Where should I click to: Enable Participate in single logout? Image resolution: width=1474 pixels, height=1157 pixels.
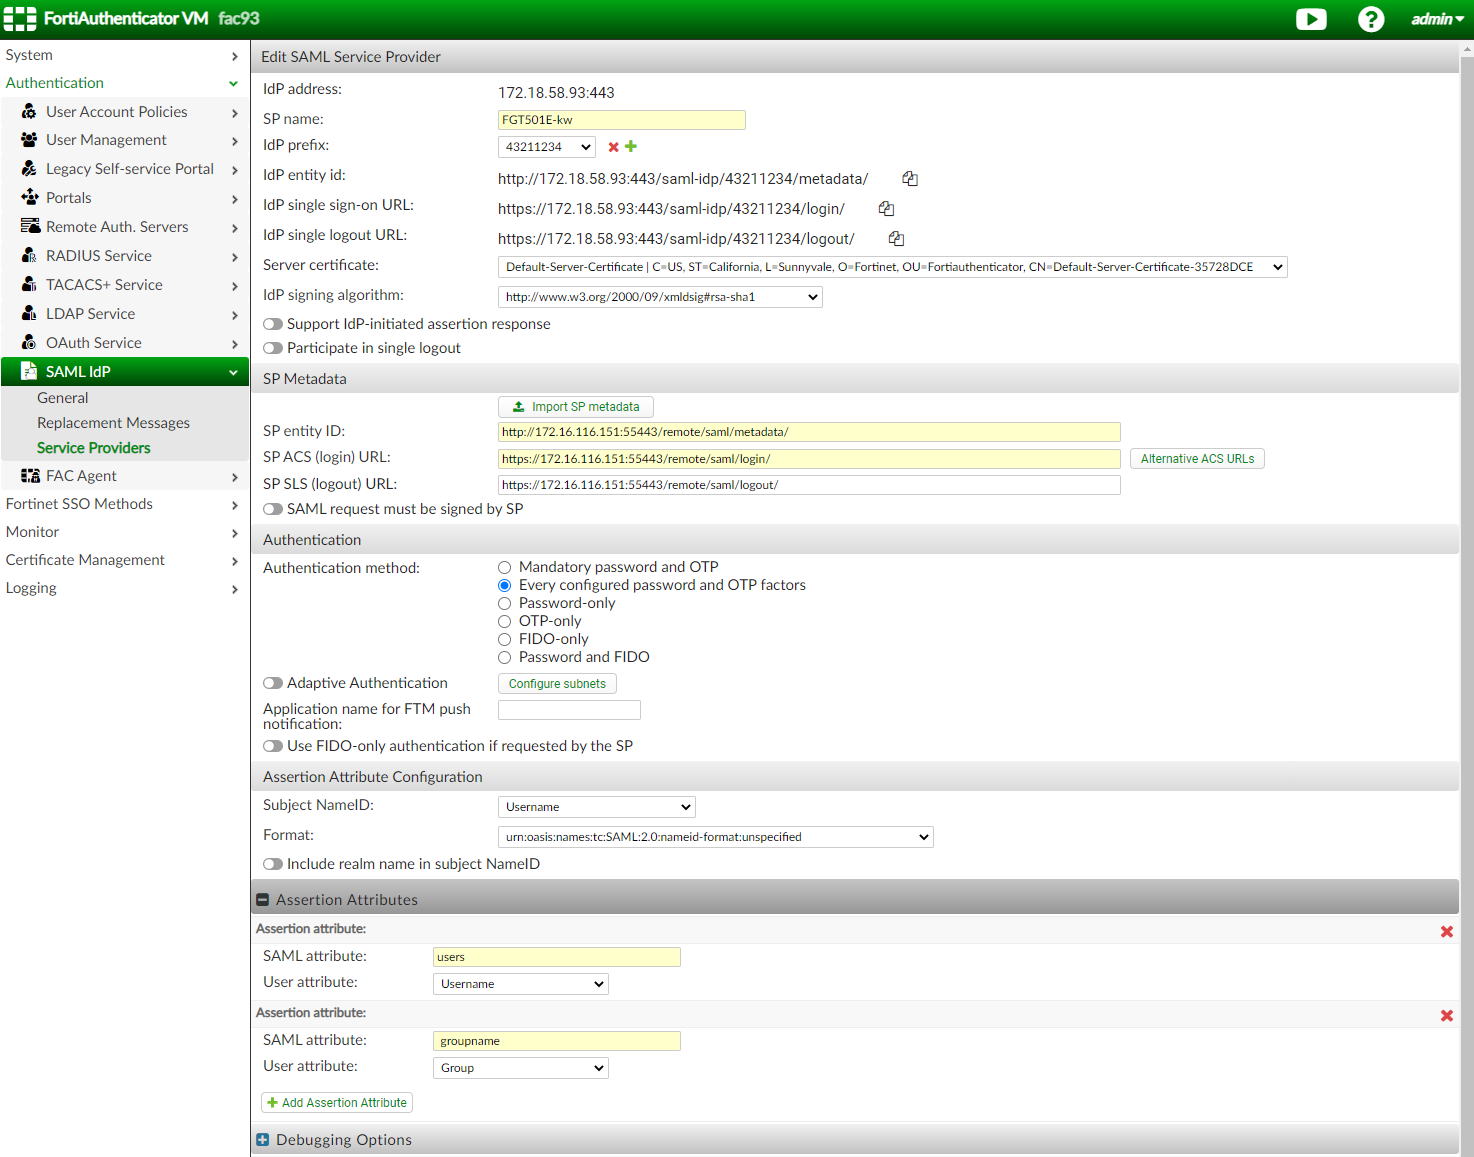coord(273,348)
